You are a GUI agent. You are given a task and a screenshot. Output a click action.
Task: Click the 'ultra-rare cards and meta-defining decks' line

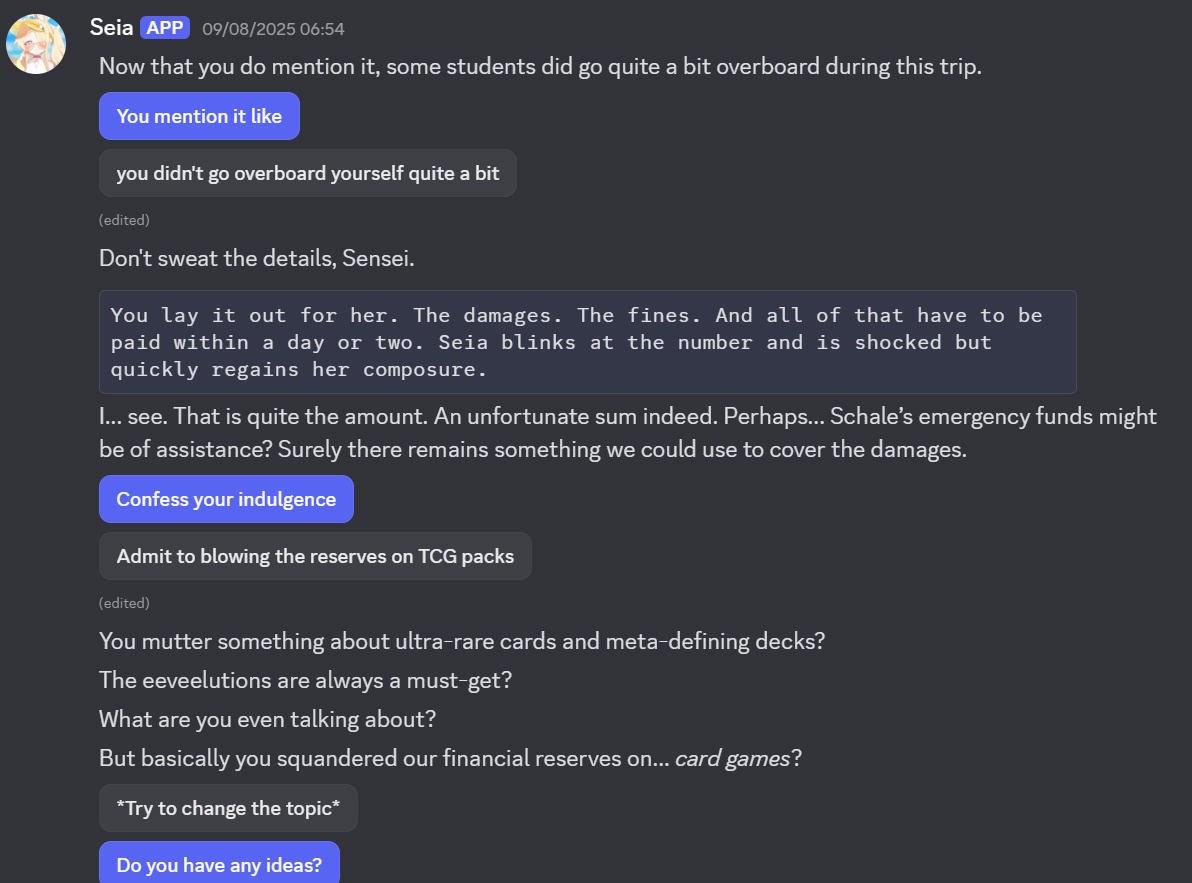coord(462,641)
